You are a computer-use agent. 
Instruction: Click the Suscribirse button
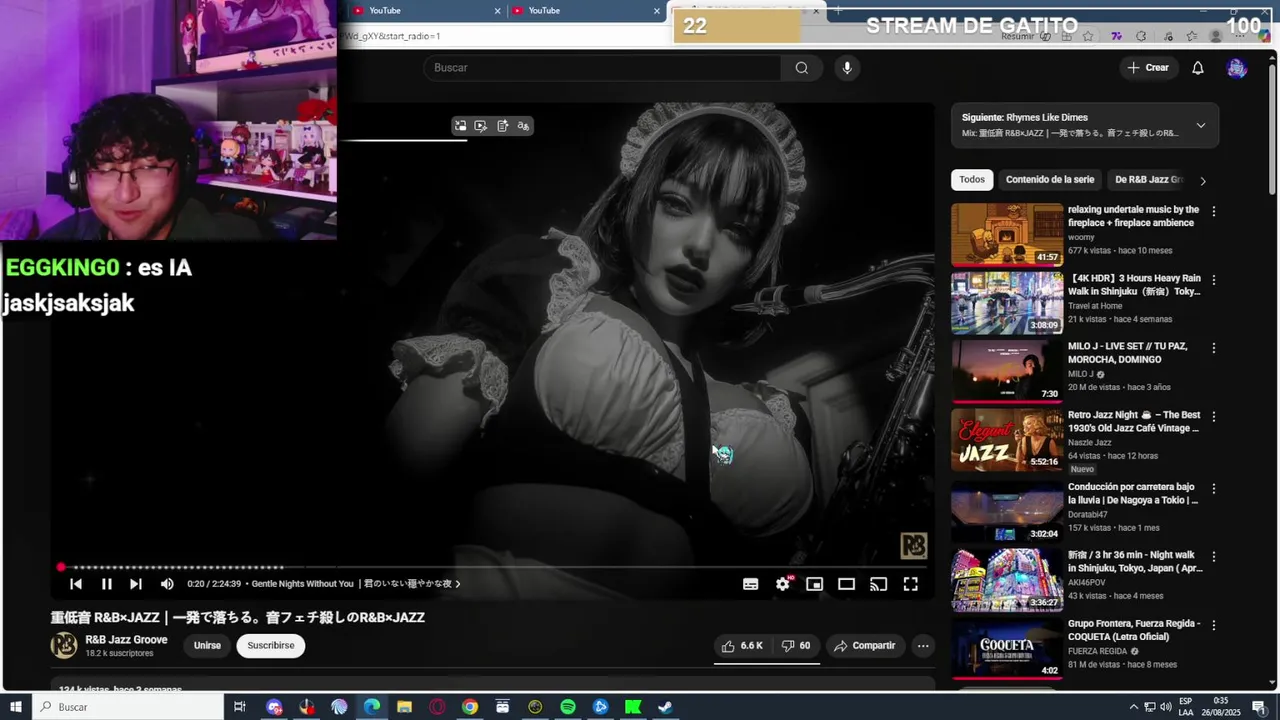coord(271,646)
